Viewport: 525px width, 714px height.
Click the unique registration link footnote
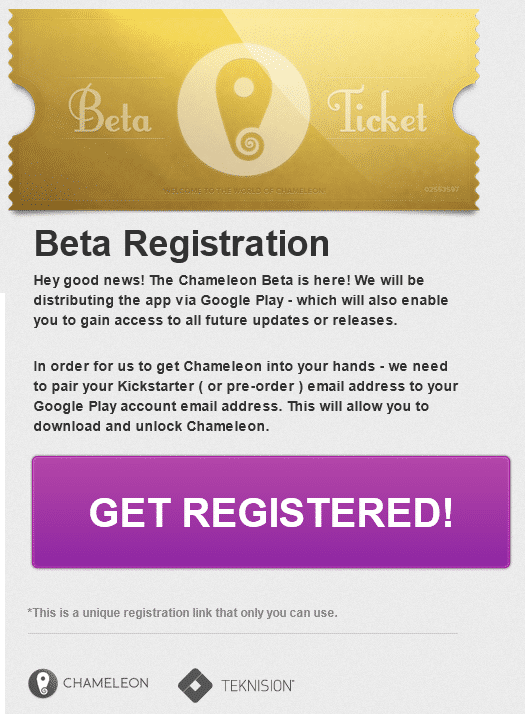click(183, 612)
